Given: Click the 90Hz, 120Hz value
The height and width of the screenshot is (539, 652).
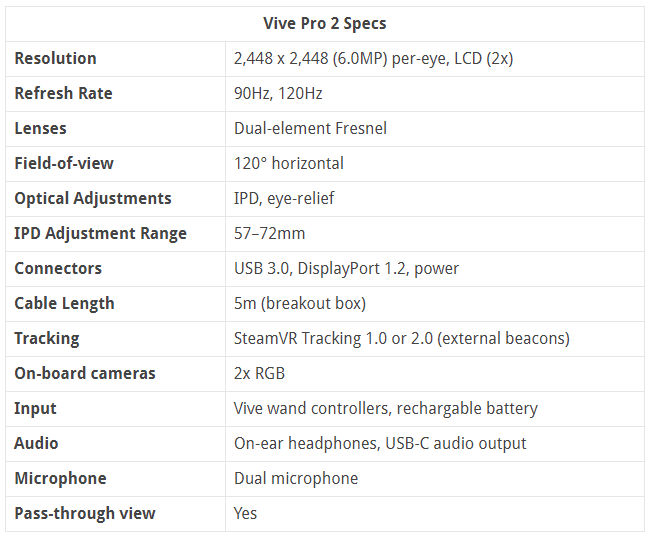Looking at the screenshot, I should pos(278,93).
